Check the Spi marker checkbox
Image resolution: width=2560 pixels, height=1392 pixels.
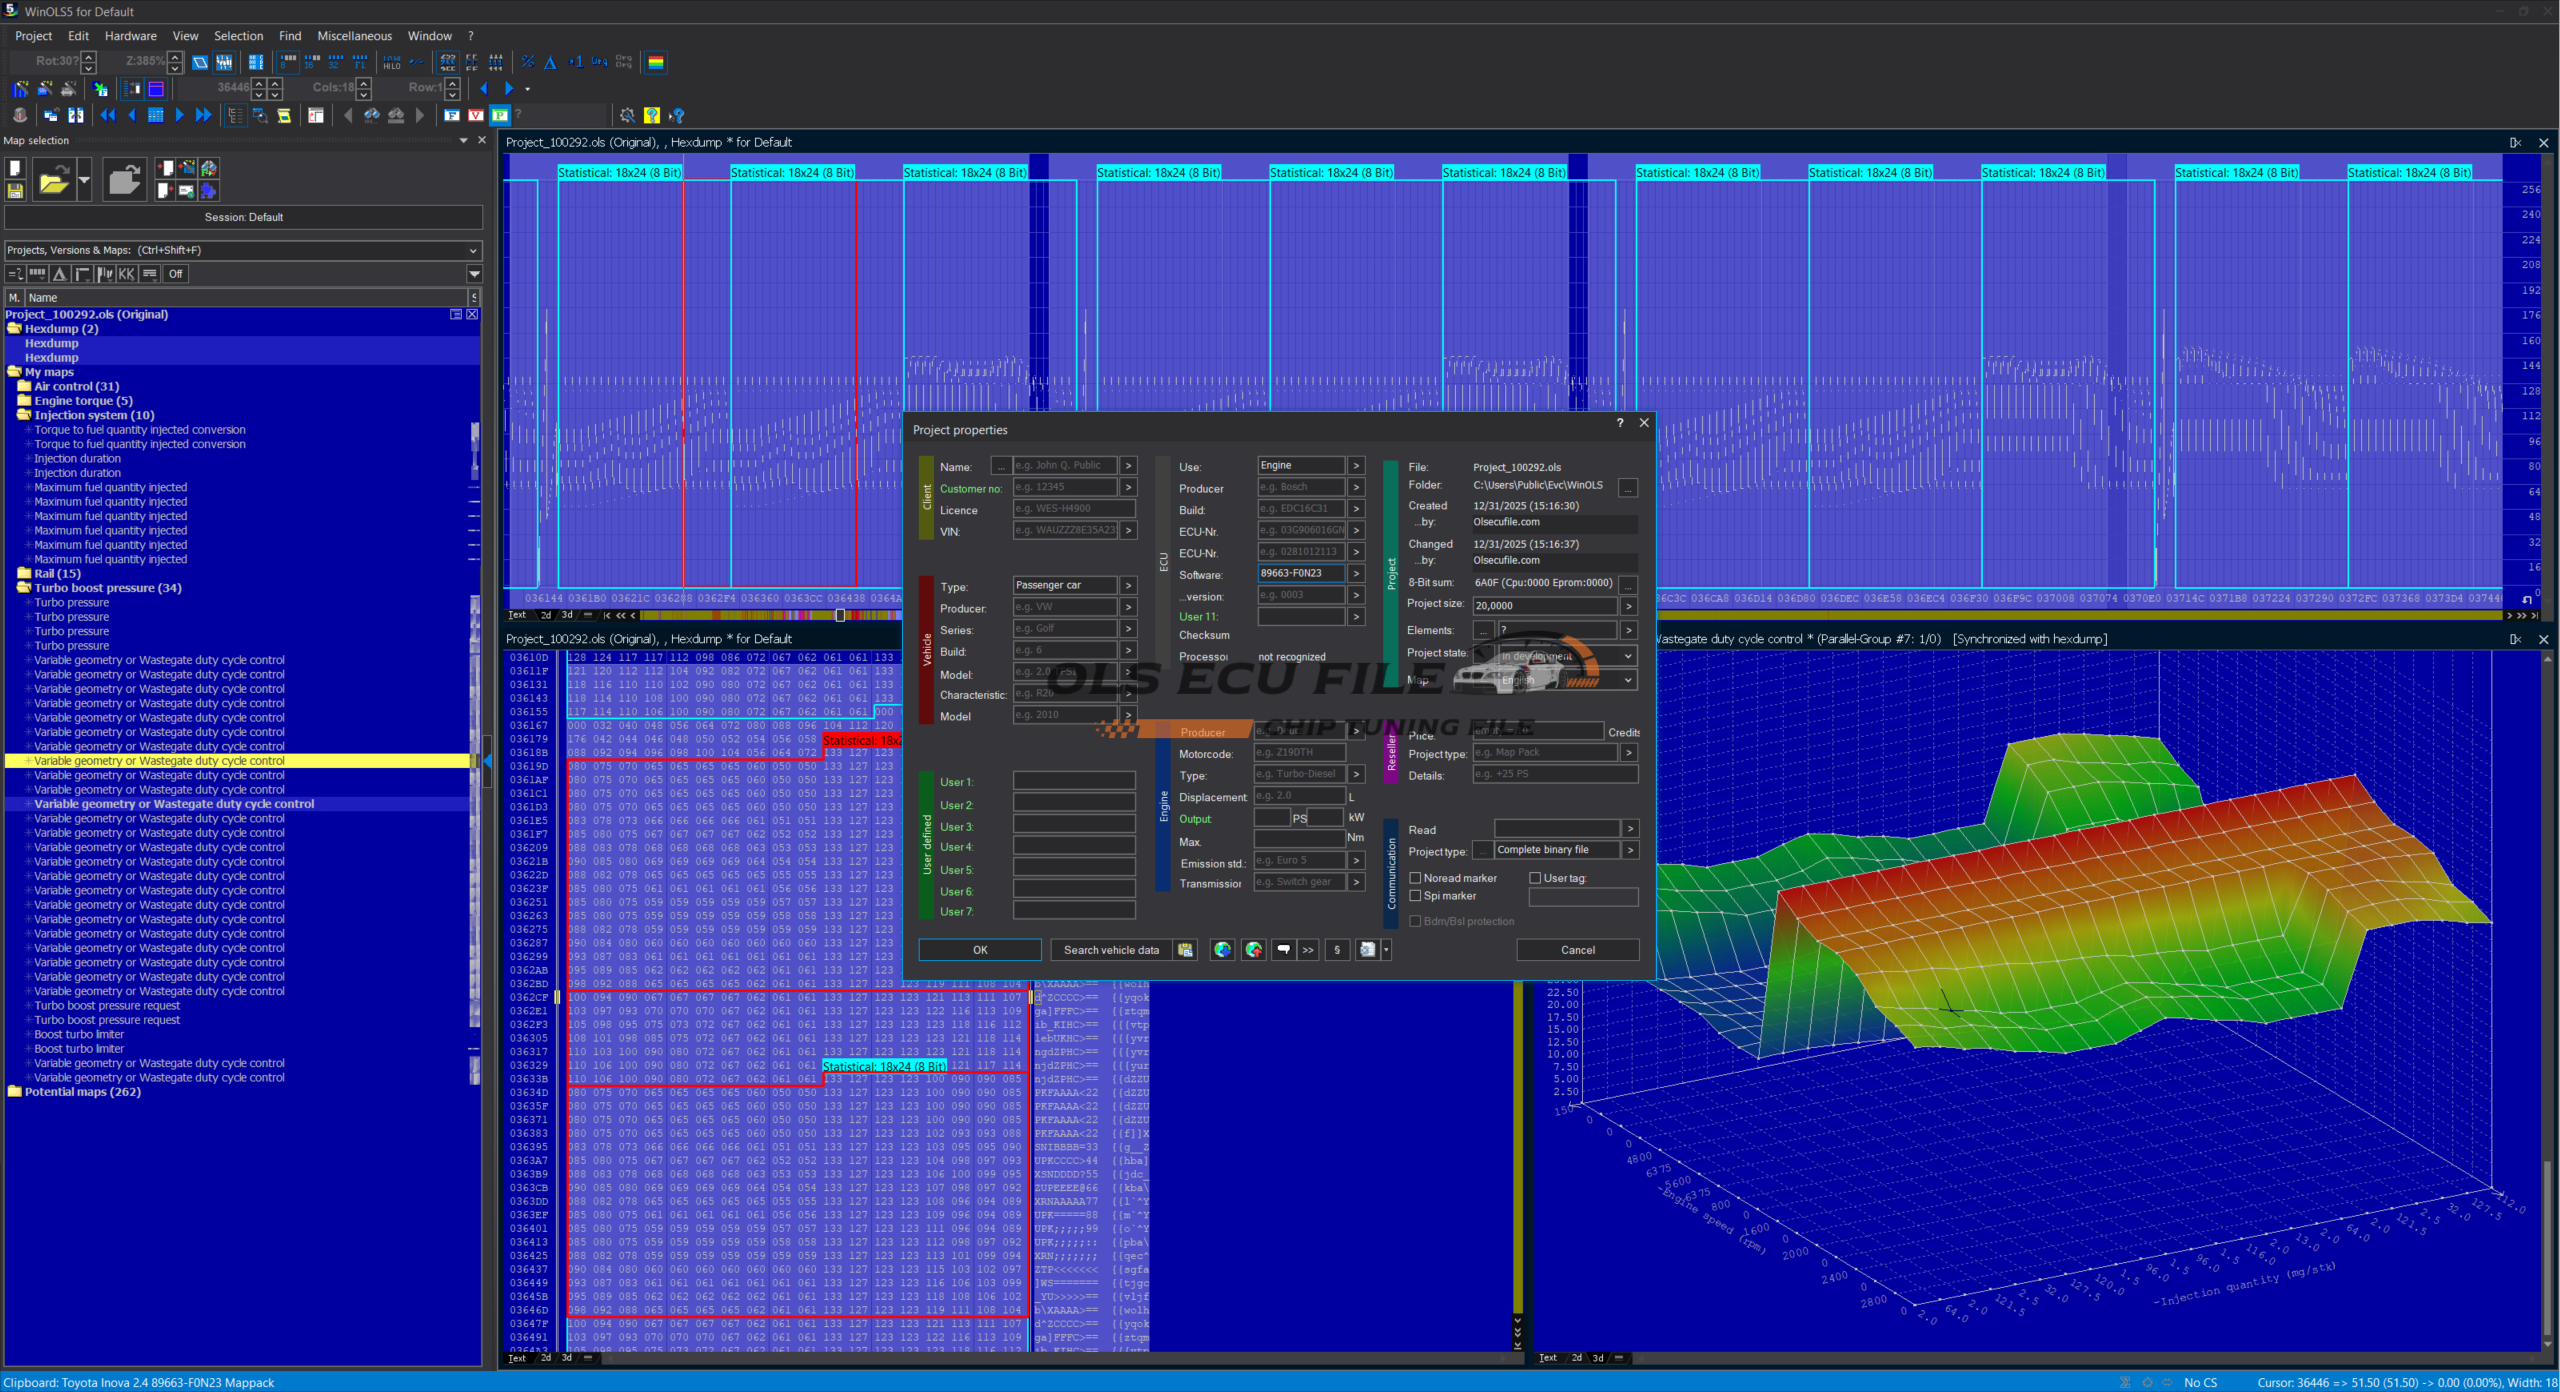point(1416,896)
